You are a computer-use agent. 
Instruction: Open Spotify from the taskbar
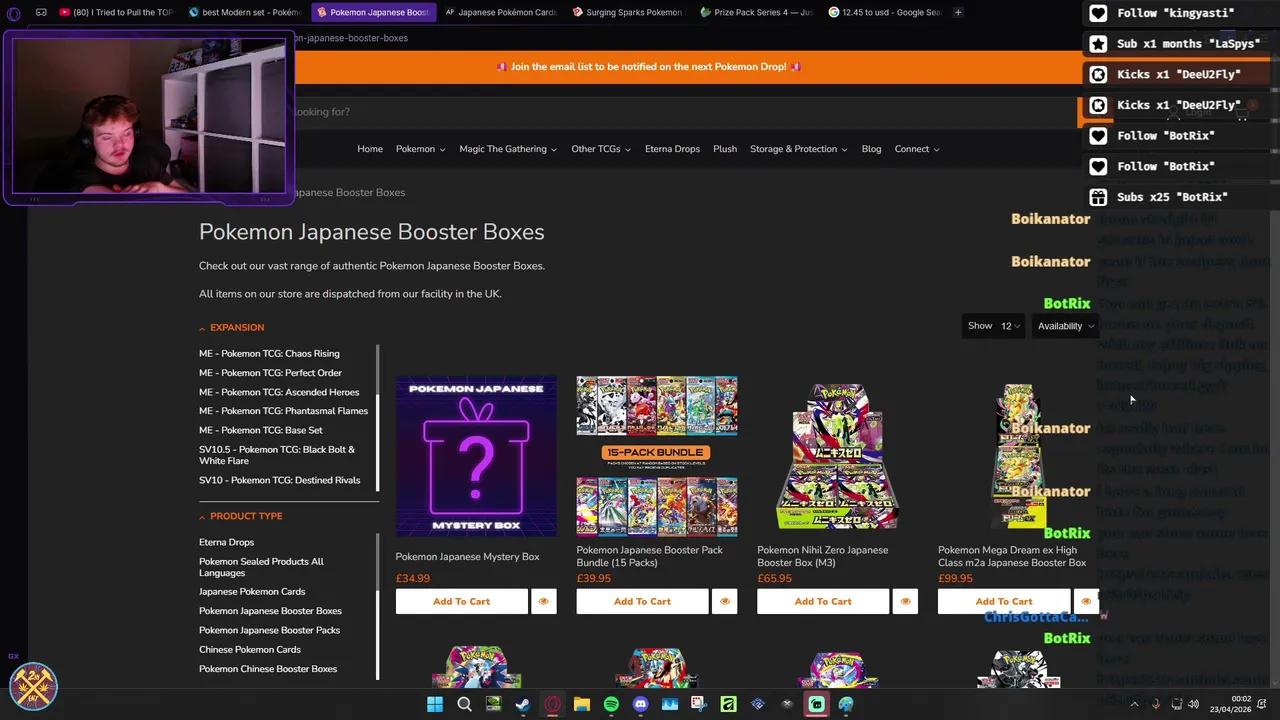coord(611,705)
